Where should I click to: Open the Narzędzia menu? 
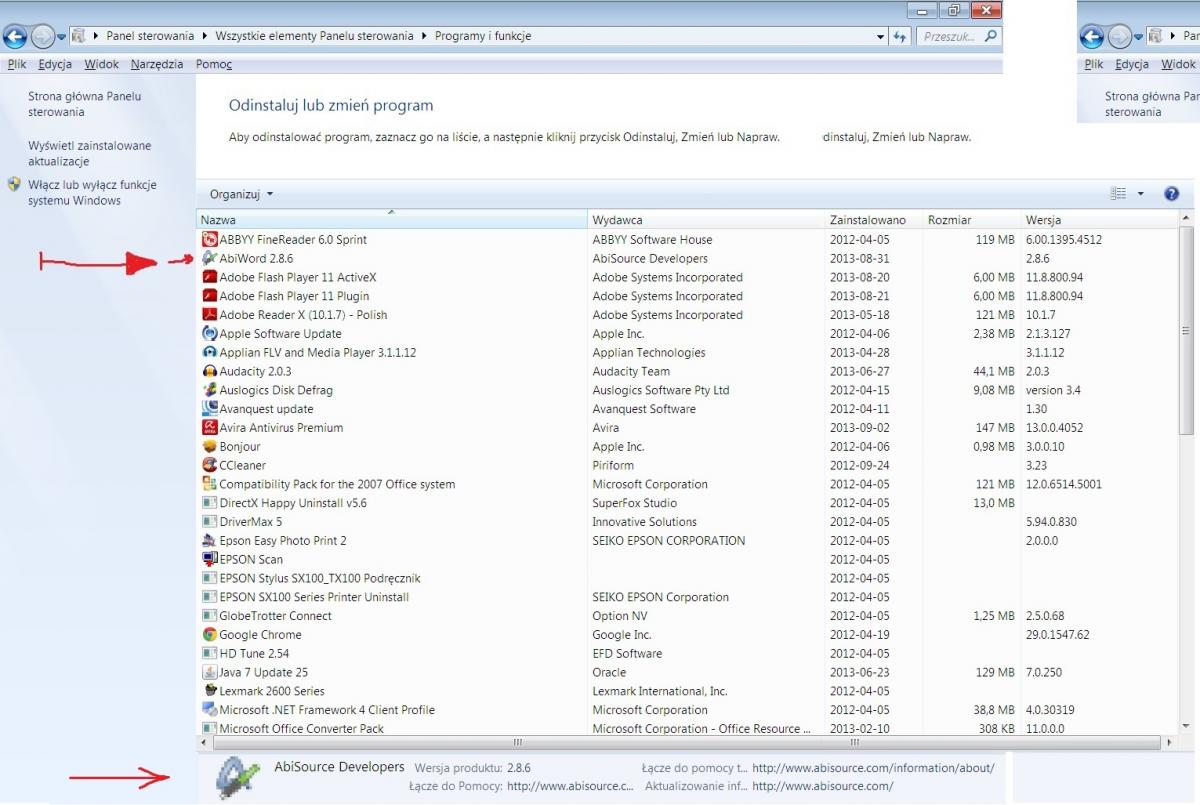coord(157,64)
